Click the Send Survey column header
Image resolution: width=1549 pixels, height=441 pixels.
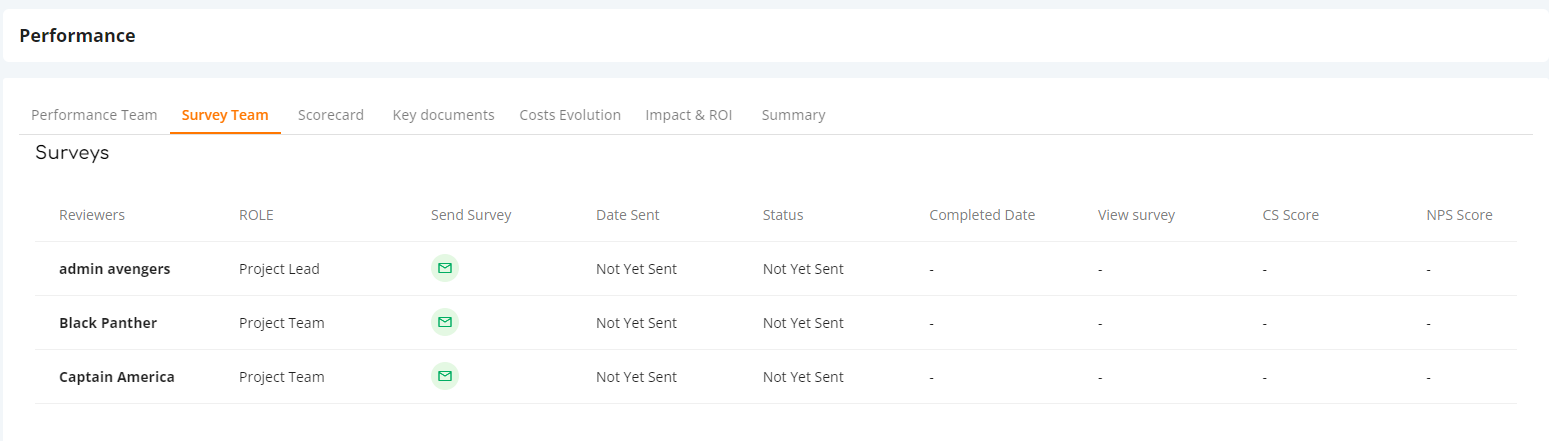pos(471,215)
